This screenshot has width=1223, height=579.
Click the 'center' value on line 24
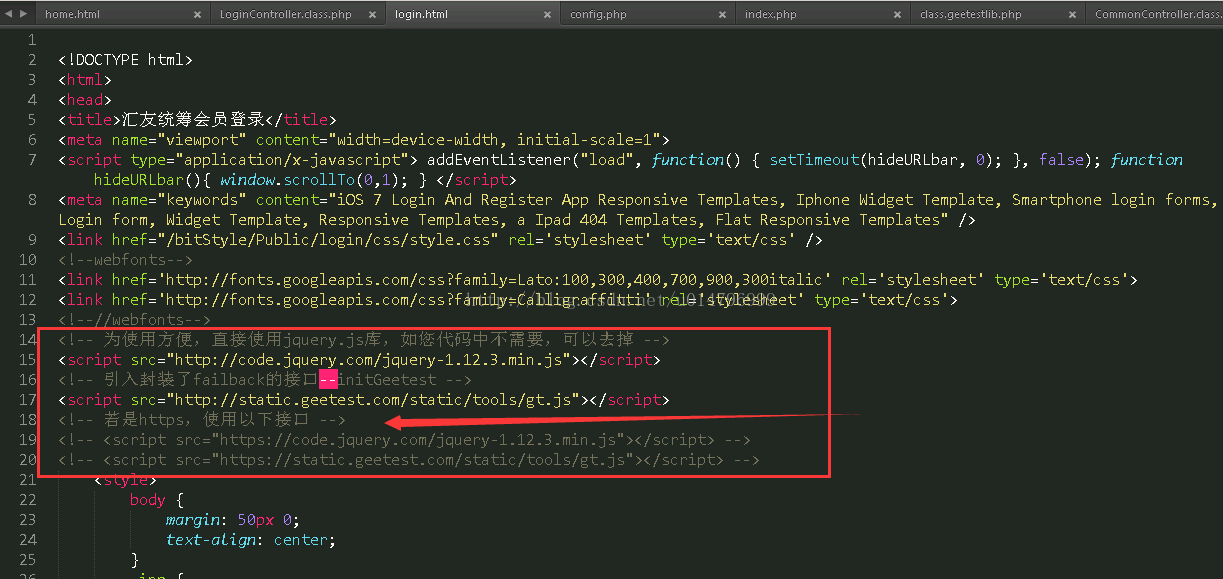[300, 540]
